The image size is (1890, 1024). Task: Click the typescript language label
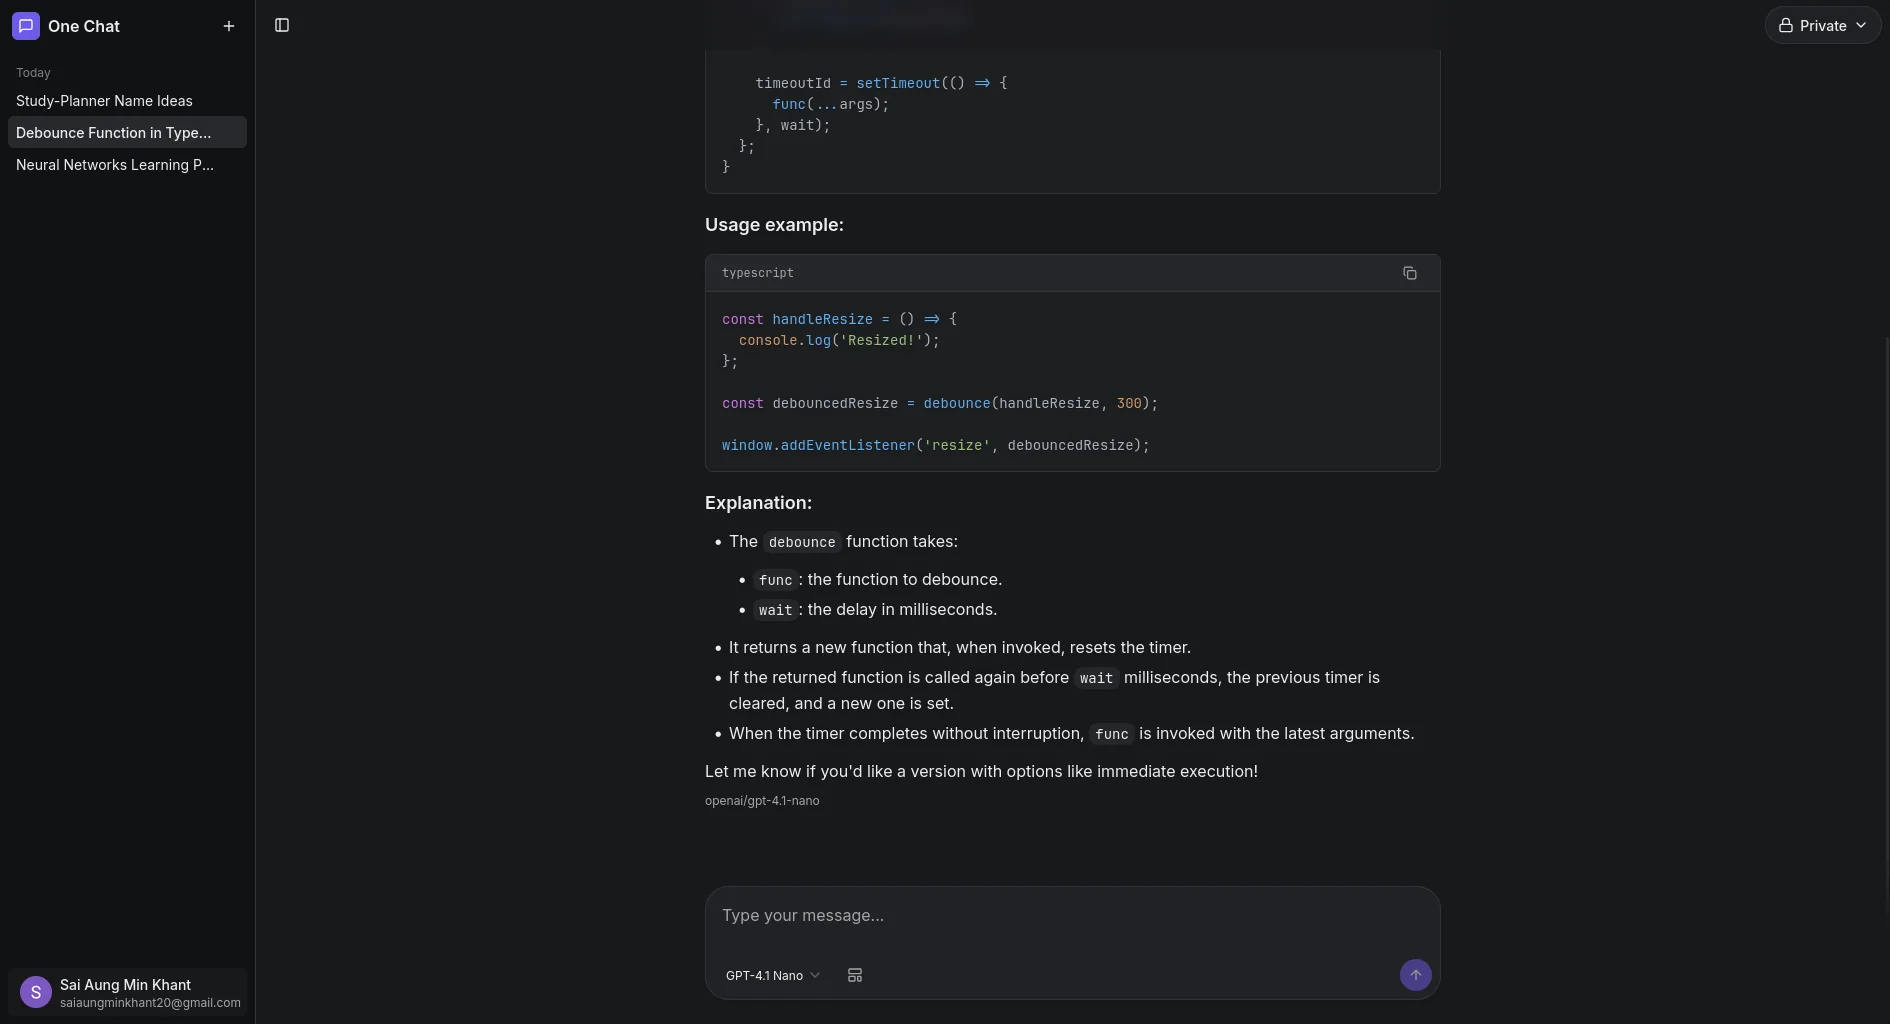(x=758, y=273)
